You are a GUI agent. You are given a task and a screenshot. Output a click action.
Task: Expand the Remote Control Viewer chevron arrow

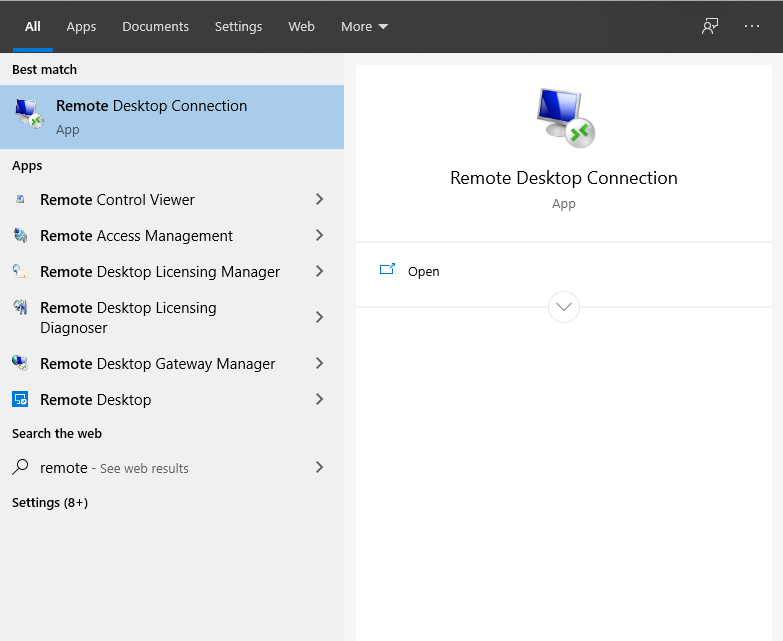(319, 200)
